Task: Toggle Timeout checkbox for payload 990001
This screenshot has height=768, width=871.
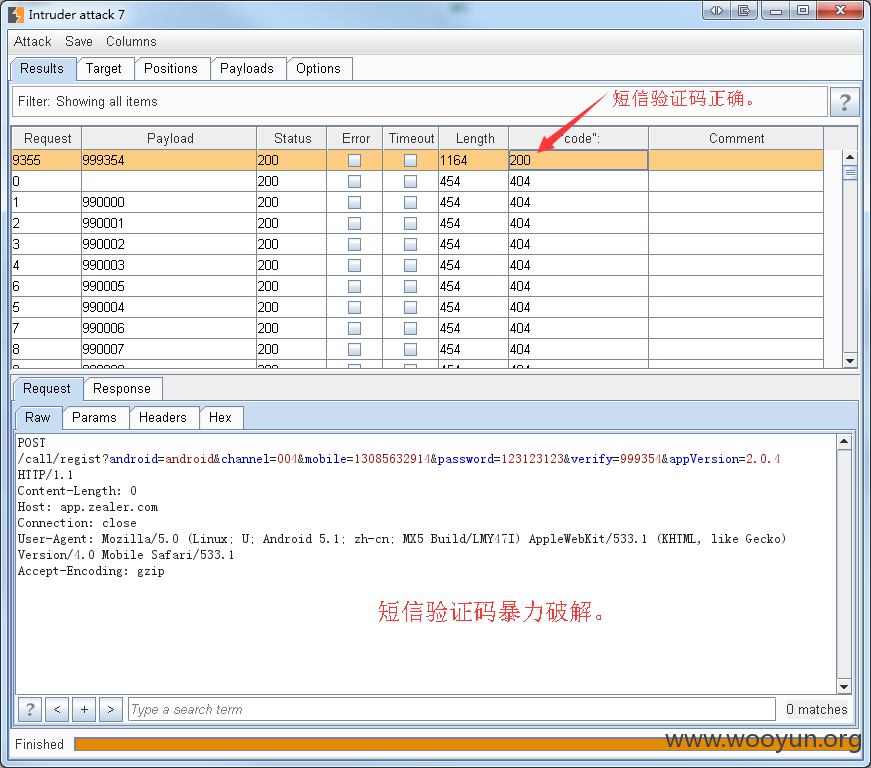Action: 410,223
